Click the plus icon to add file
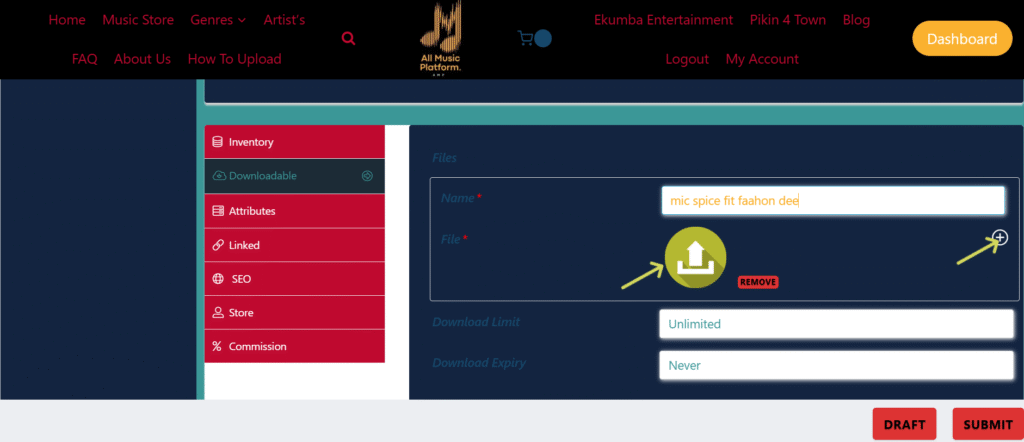The width and height of the screenshot is (1024, 442). 1000,238
